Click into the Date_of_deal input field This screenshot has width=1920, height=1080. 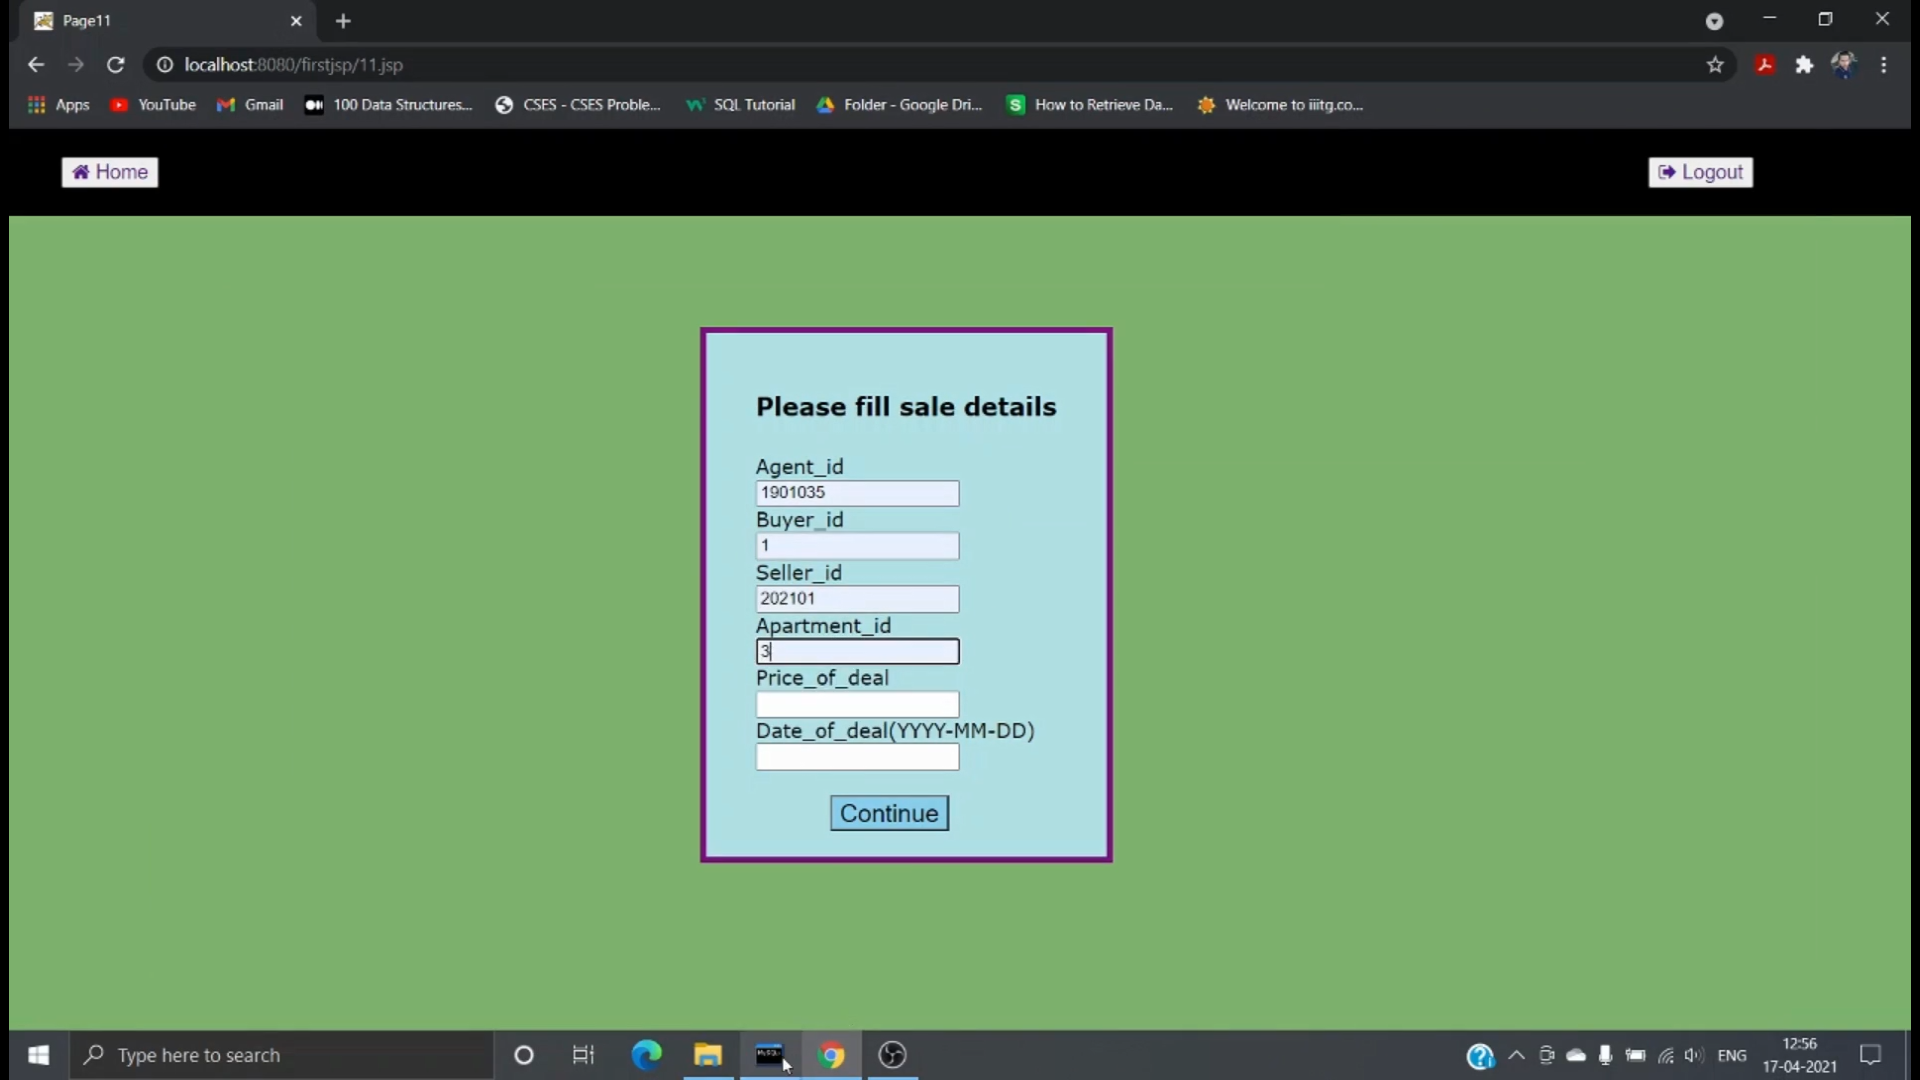(857, 757)
